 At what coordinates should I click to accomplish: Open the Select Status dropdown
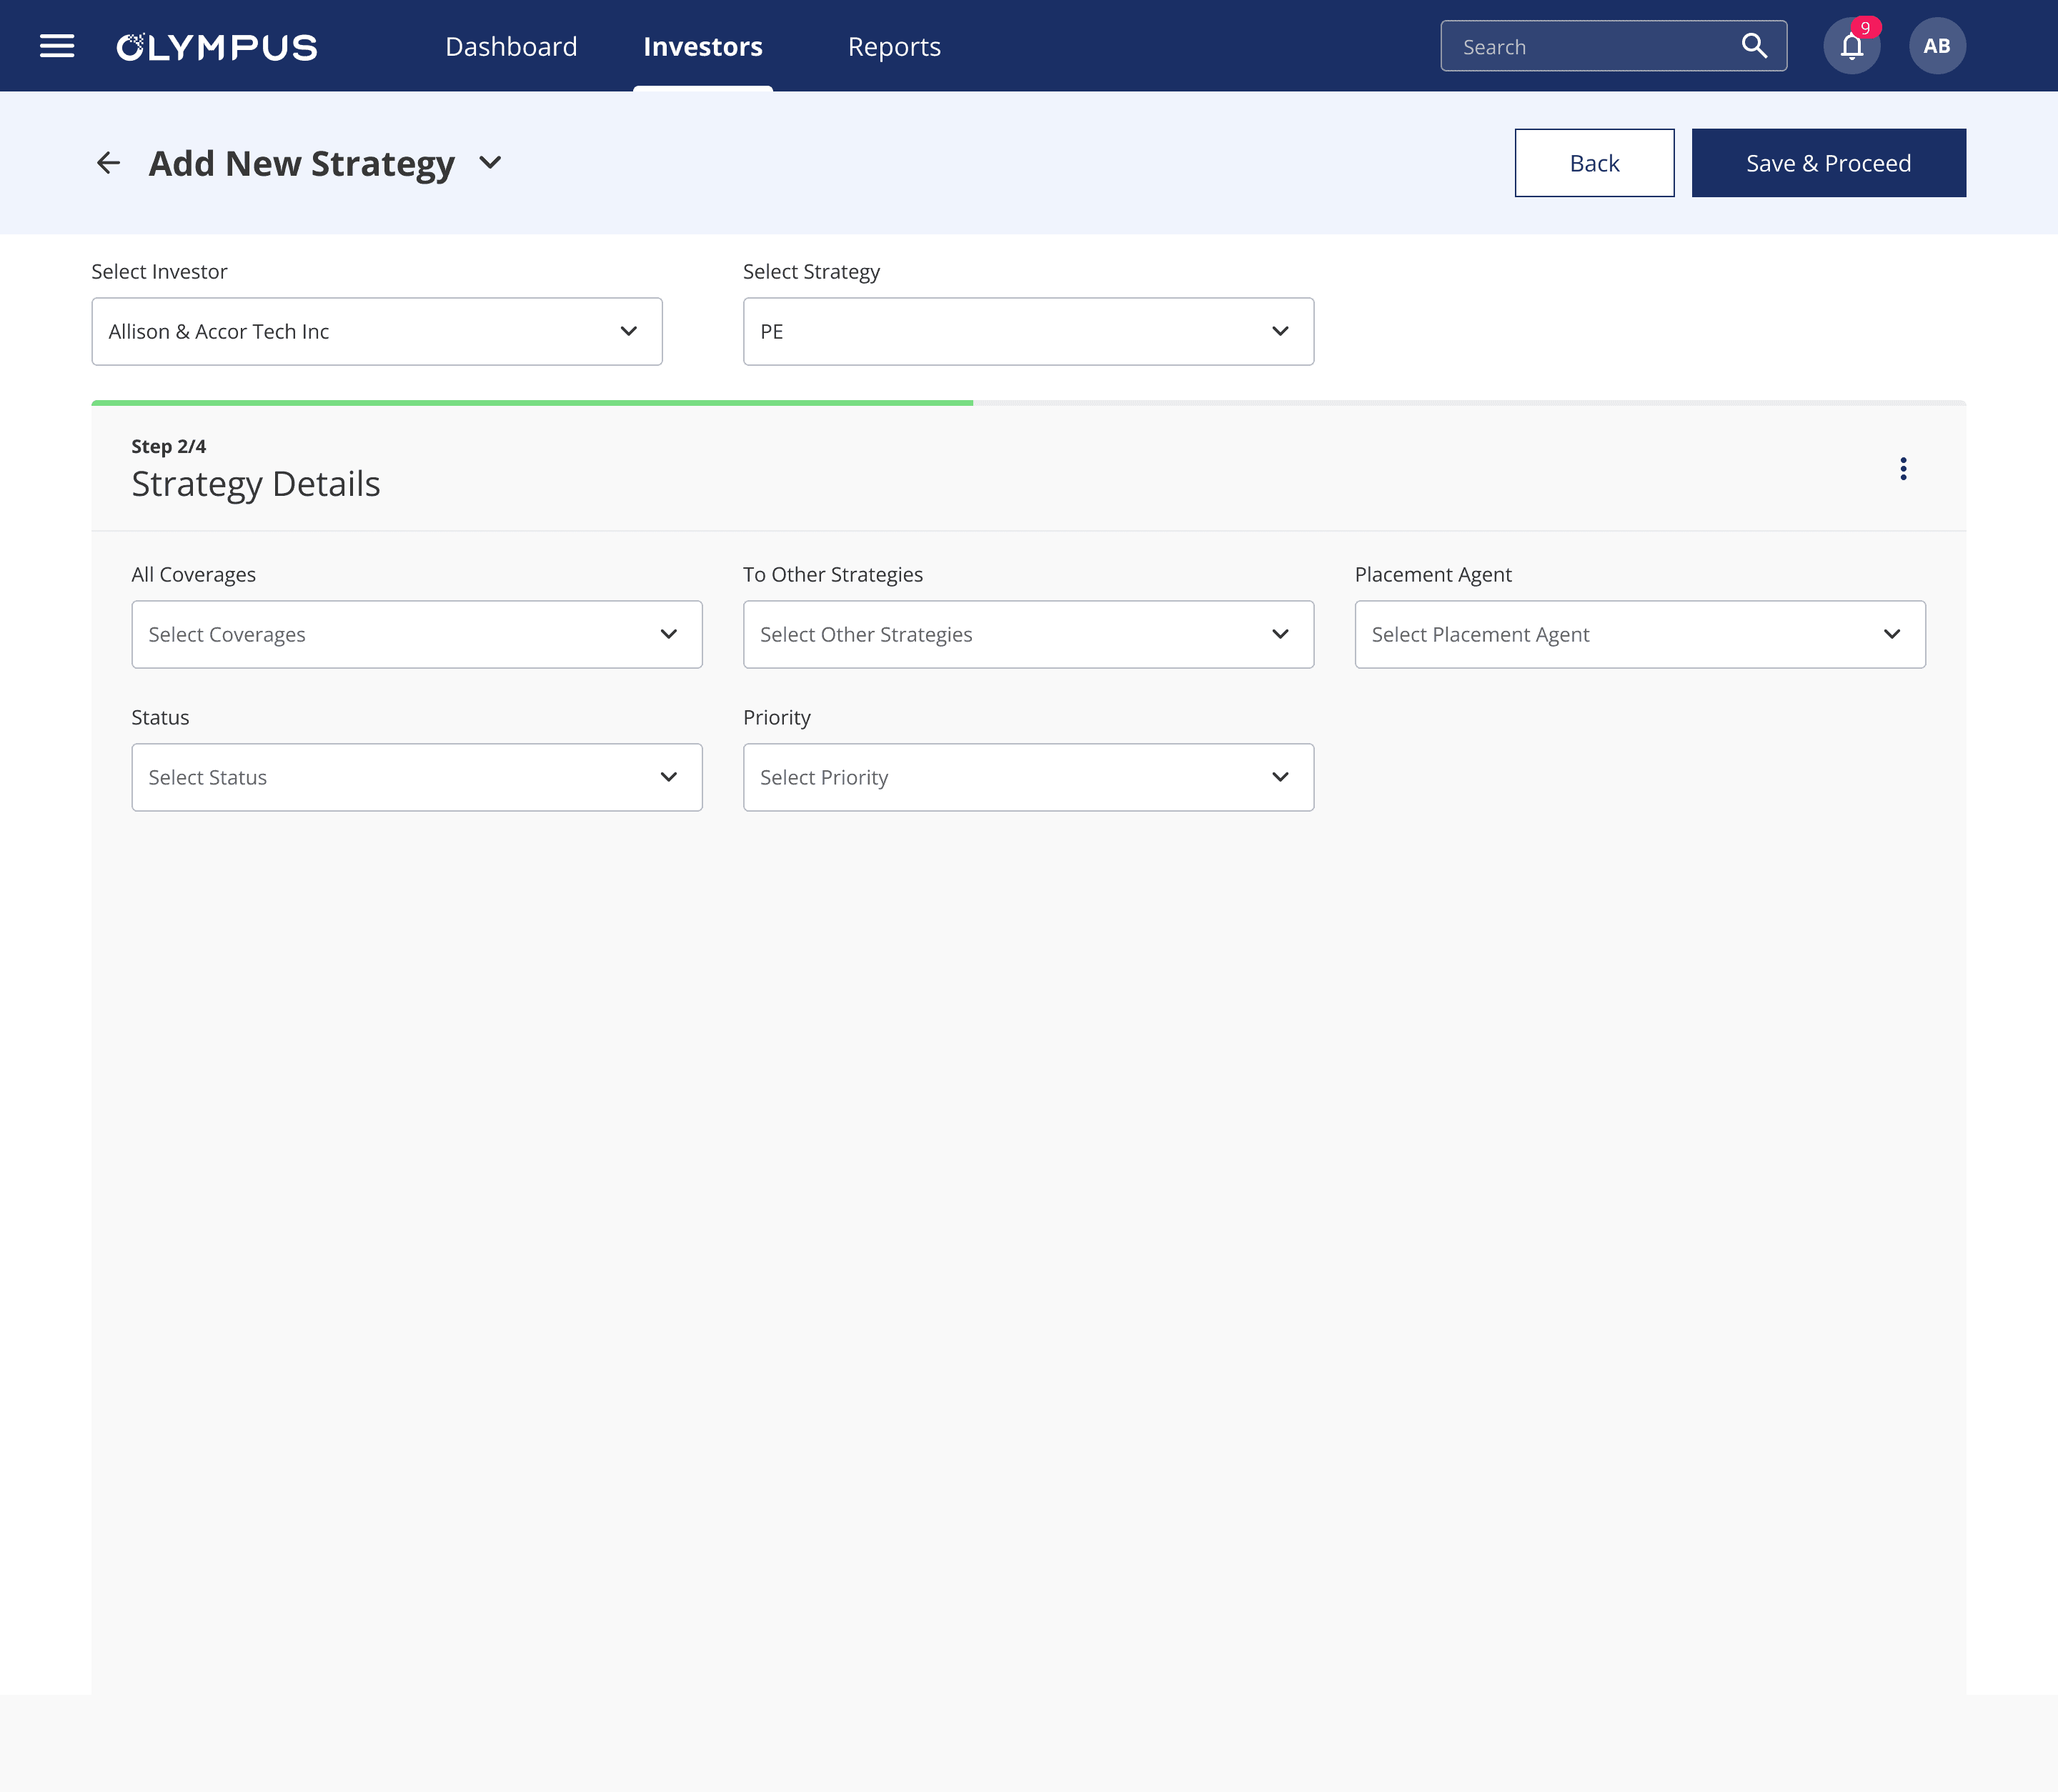pyautogui.click(x=416, y=777)
